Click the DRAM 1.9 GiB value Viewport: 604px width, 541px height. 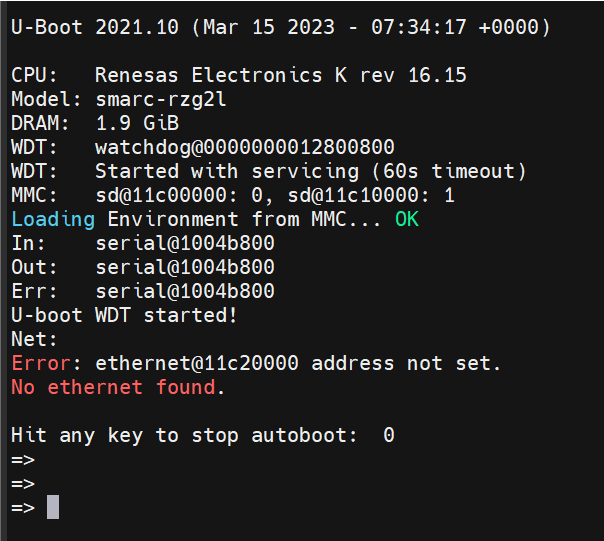click(x=137, y=123)
